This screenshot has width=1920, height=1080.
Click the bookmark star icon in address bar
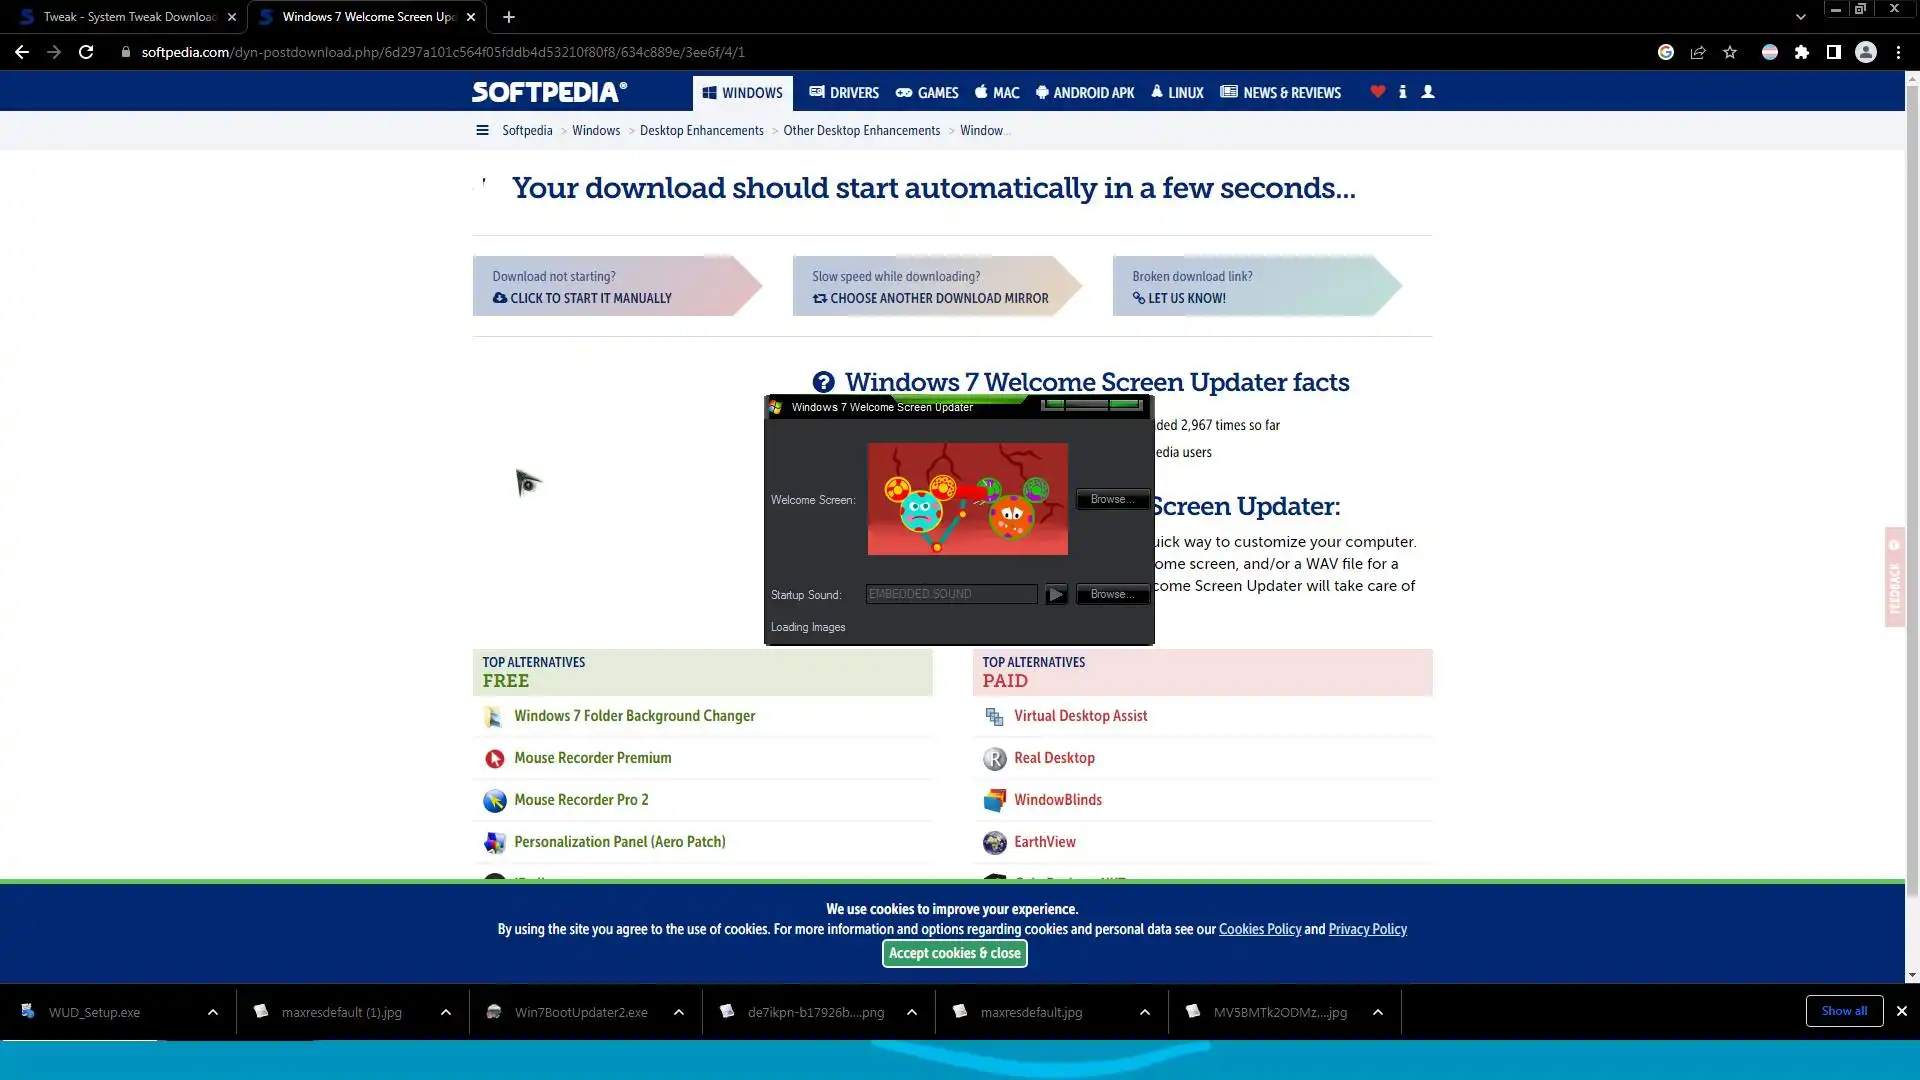pyautogui.click(x=1730, y=52)
